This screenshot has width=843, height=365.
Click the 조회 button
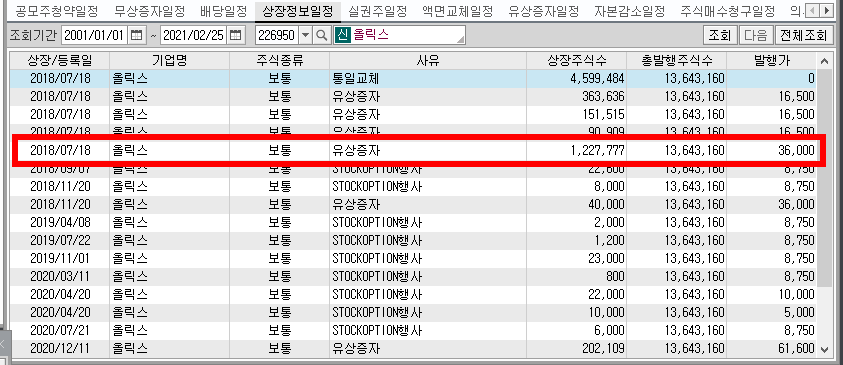coord(719,36)
